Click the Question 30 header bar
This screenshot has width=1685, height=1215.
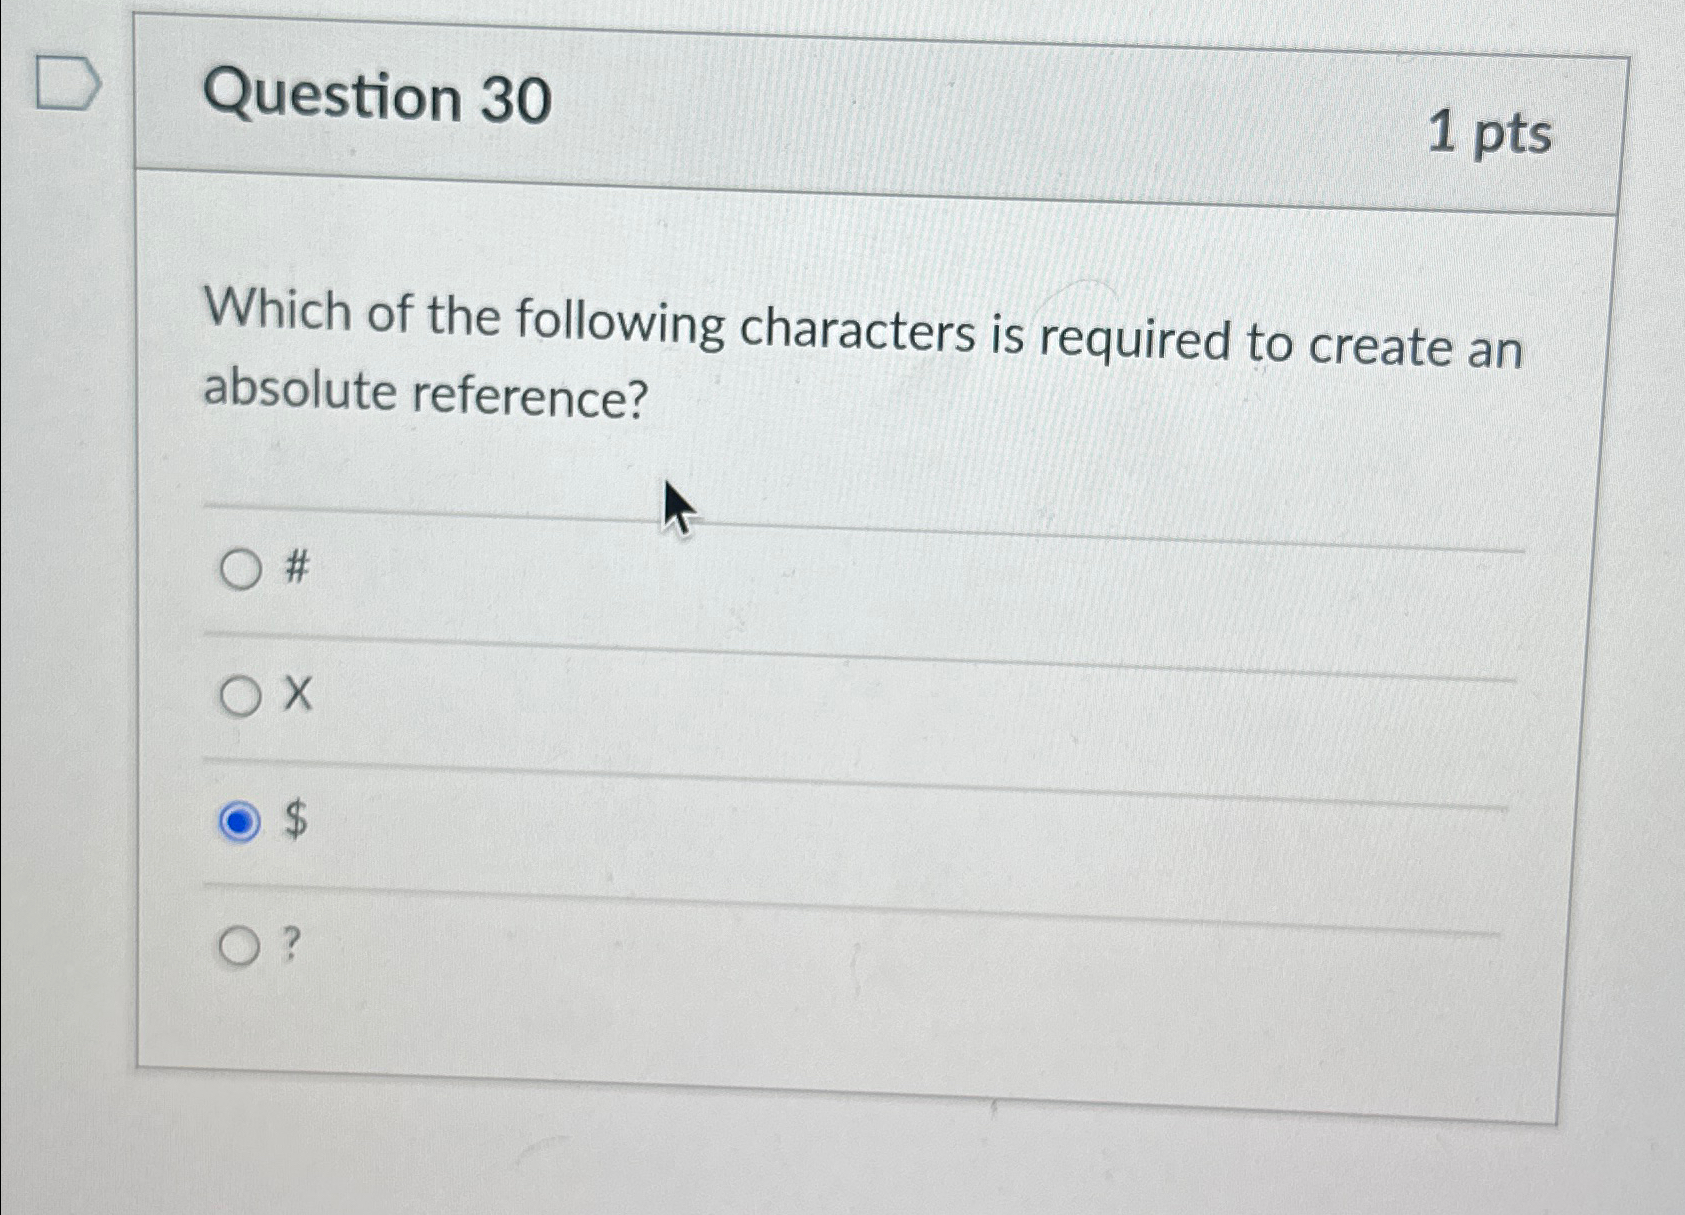[380, 100]
